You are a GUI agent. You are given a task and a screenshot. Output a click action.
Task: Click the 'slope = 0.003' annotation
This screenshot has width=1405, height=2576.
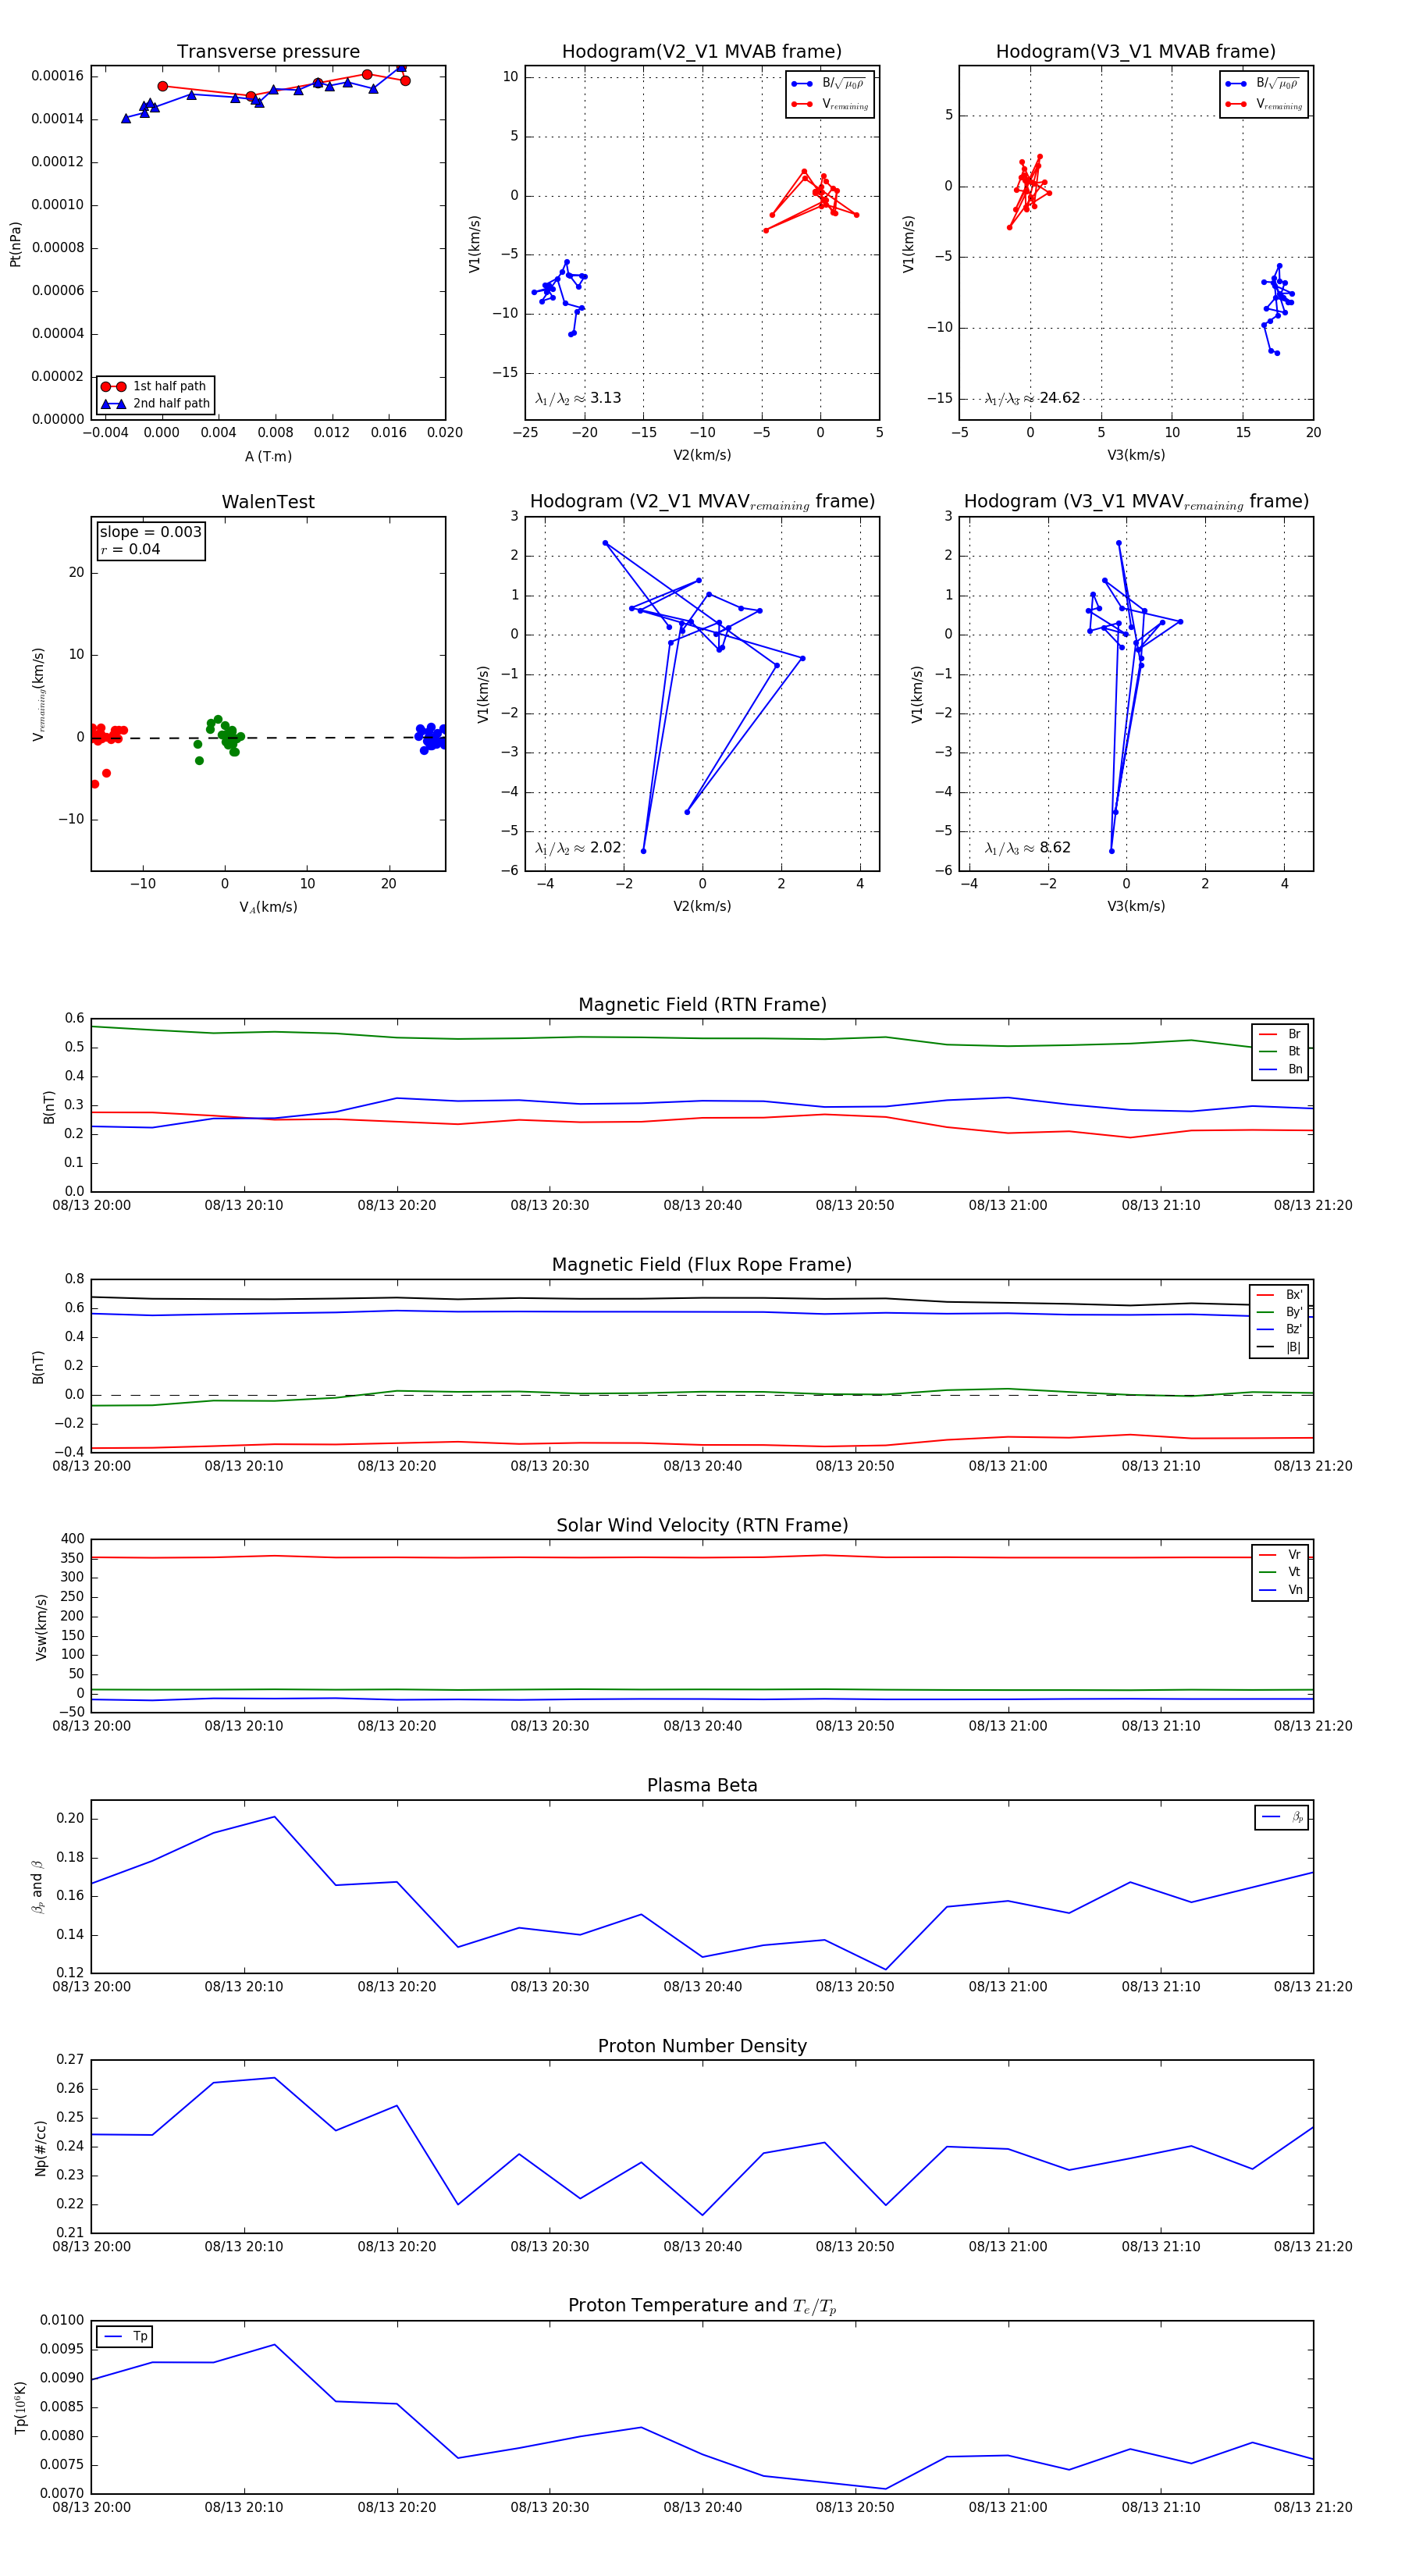point(150,532)
